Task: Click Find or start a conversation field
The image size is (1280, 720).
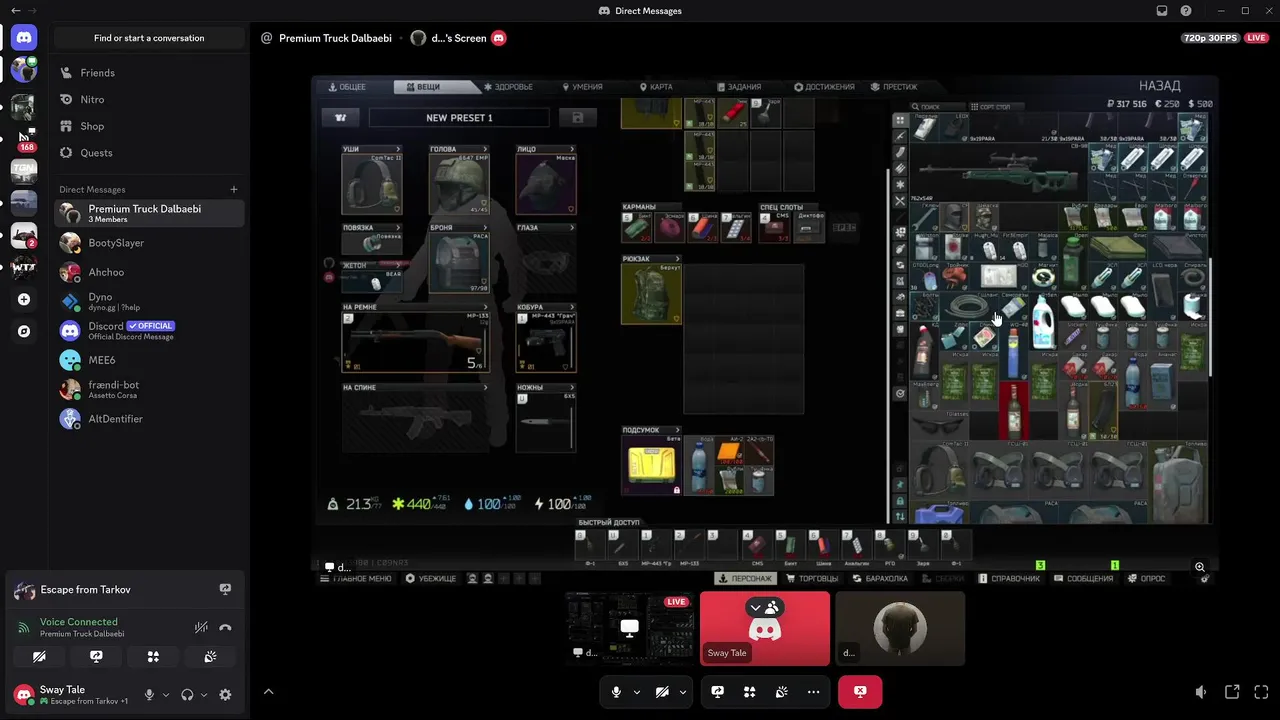Action: (149, 38)
